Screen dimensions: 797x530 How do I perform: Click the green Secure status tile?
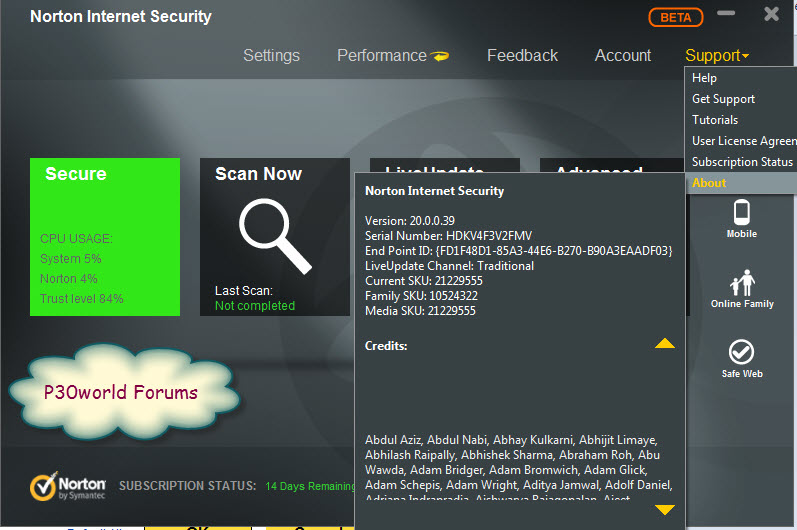(x=105, y=237)
